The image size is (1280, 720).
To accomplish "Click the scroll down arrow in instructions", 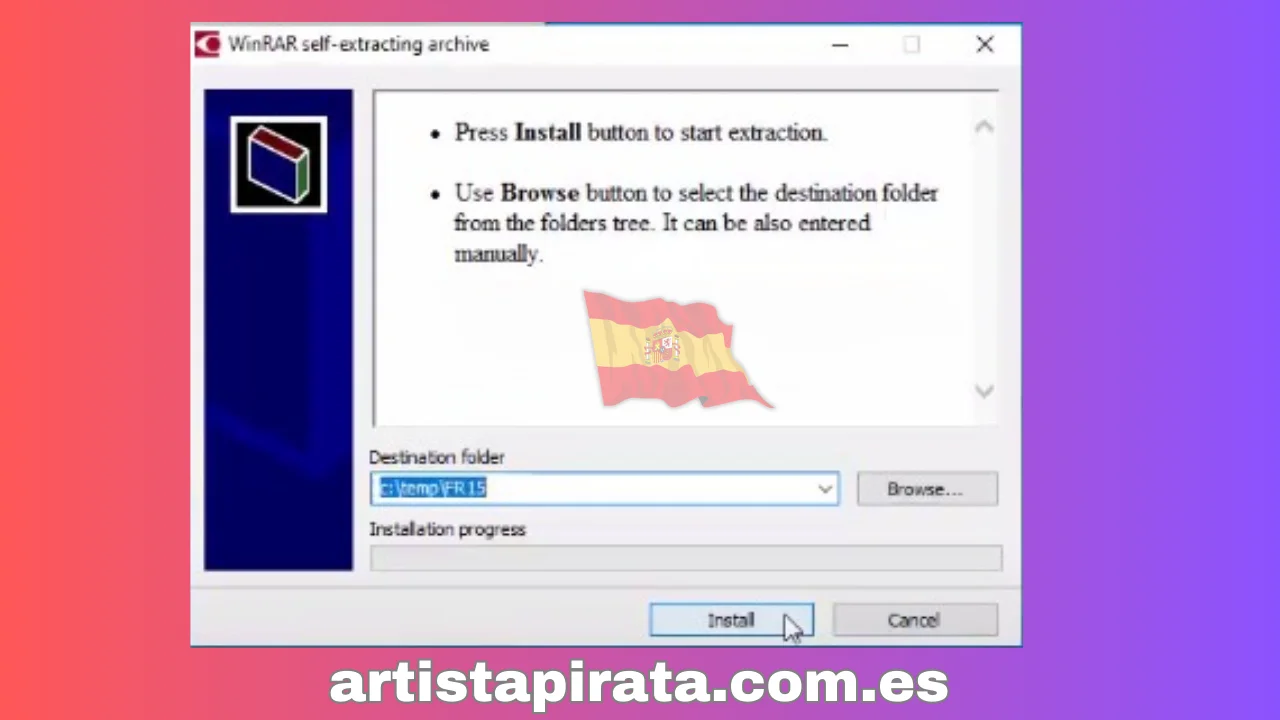I will [x=984, y=391].
